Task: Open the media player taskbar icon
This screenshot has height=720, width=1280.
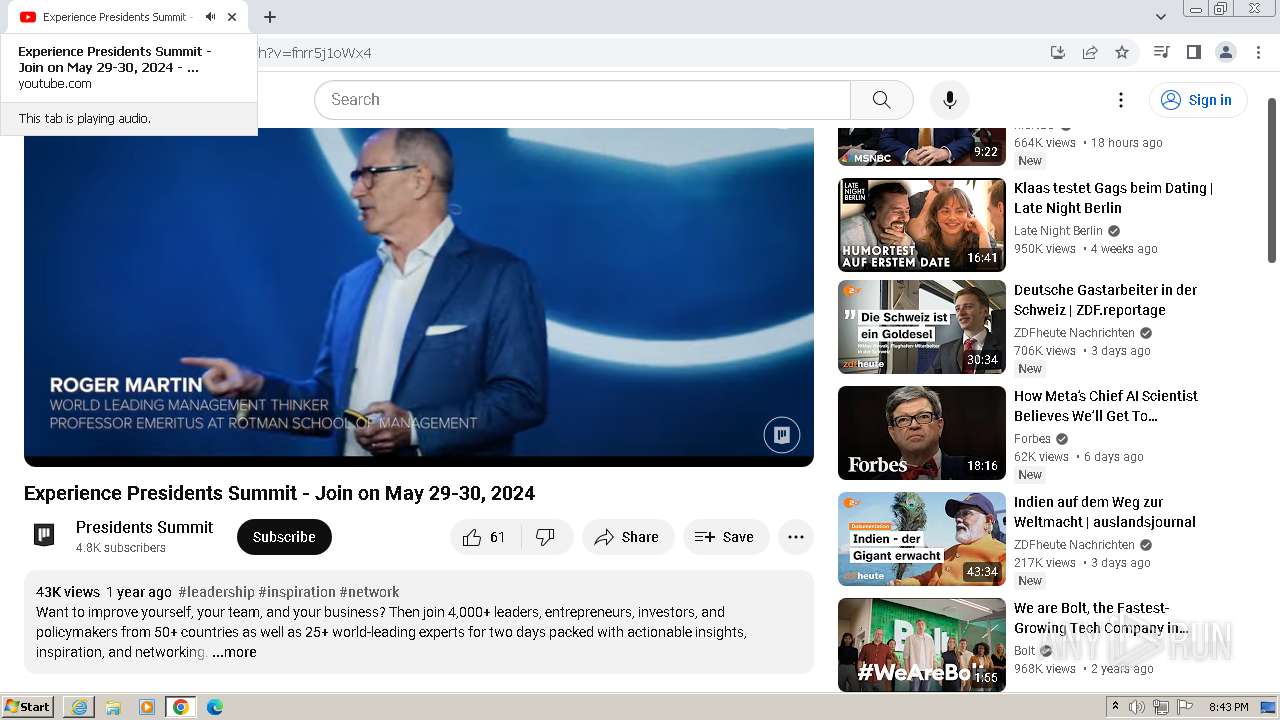Action: [x=147, y=707]
